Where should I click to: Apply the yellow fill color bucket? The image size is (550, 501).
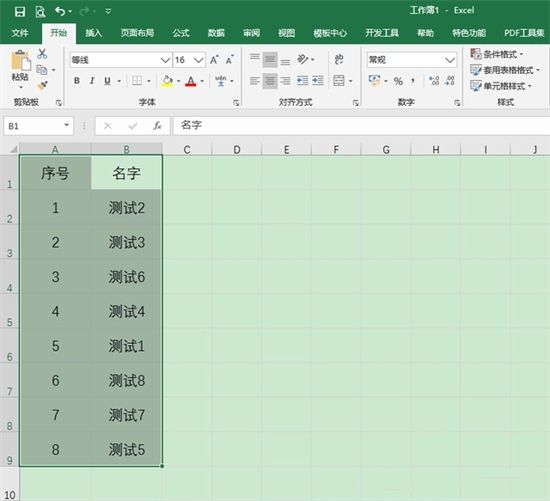(167, 81)
